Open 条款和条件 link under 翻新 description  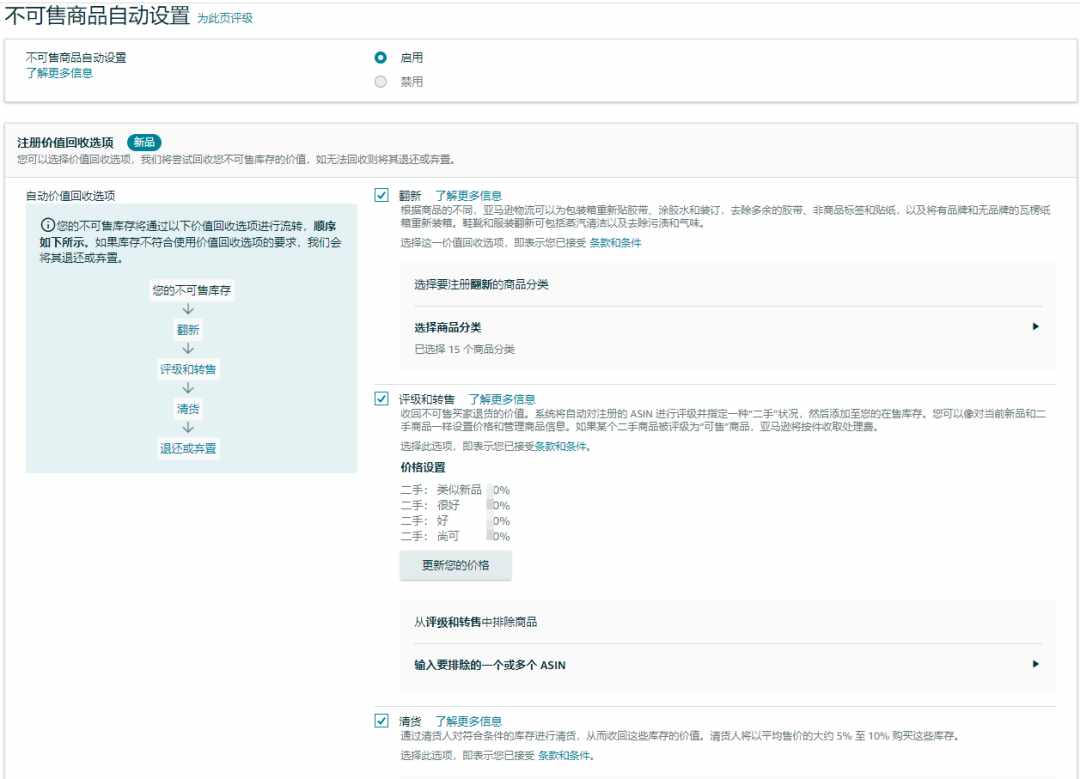click(x=615, y=242)
